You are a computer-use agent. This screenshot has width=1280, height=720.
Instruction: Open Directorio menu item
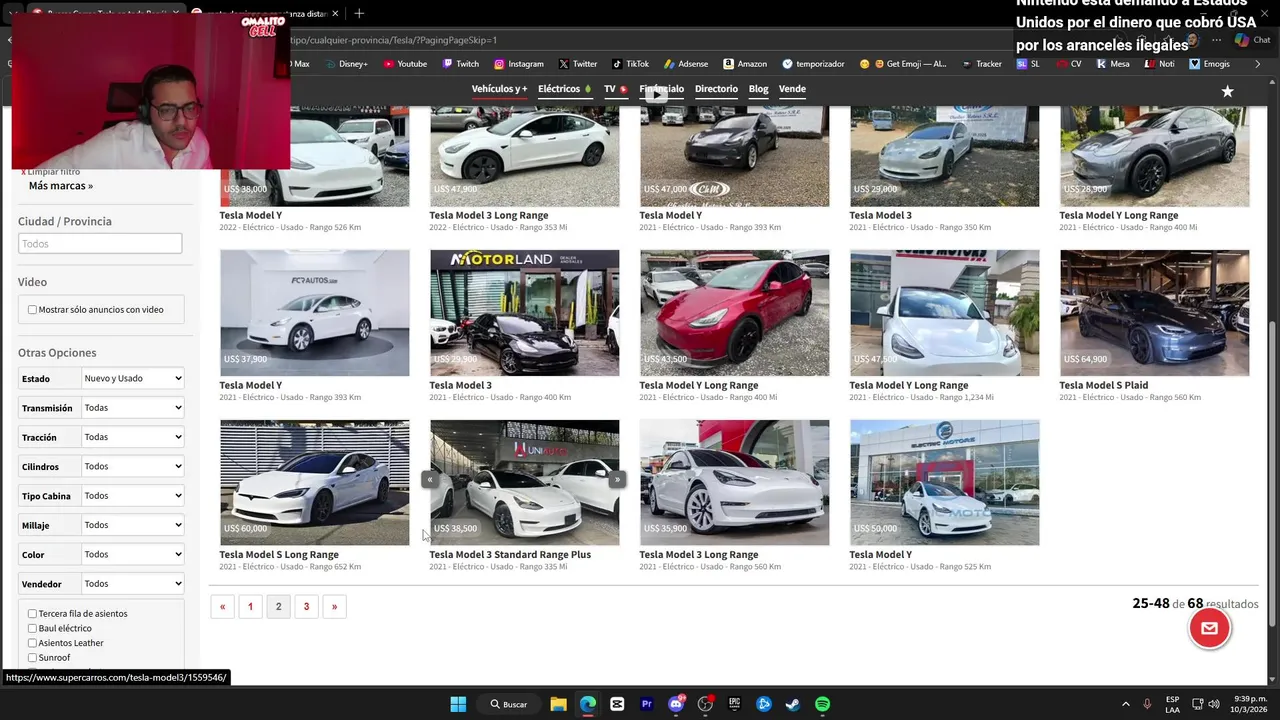[716, 89]
